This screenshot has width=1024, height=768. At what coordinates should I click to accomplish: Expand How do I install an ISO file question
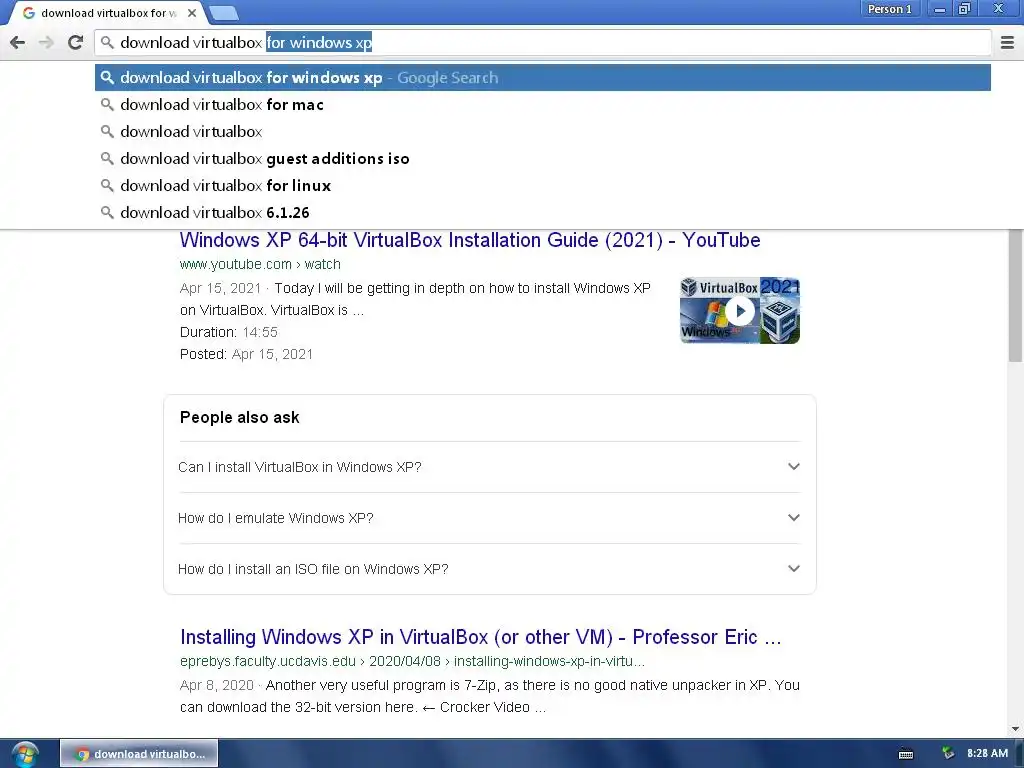(x=489, y=569)
